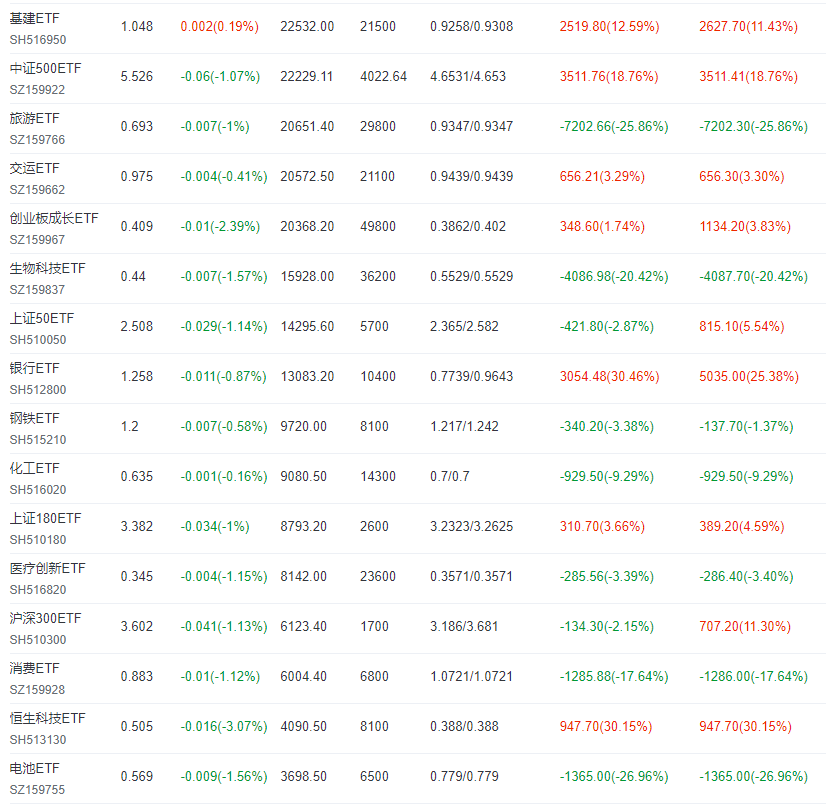Click stock code SZ159662

click(x=37, y=190)
